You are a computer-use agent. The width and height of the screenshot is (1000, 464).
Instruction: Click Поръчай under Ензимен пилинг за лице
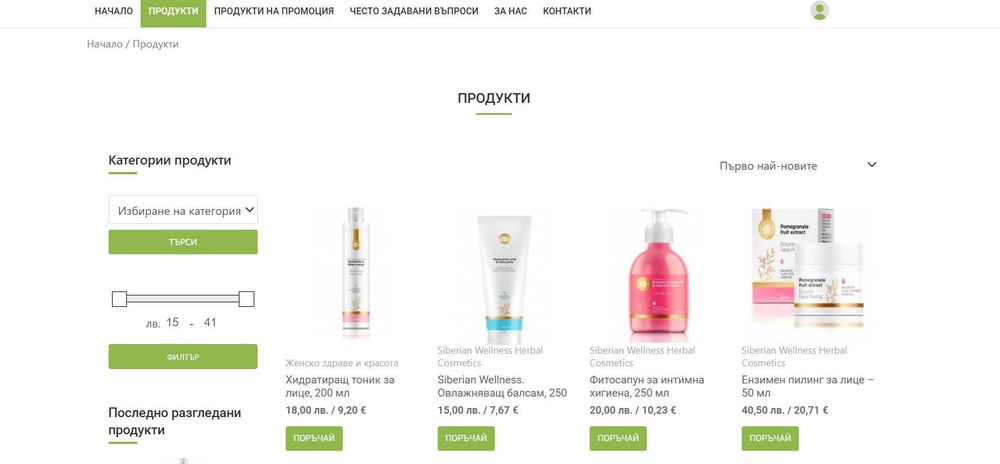click(770, 439)
